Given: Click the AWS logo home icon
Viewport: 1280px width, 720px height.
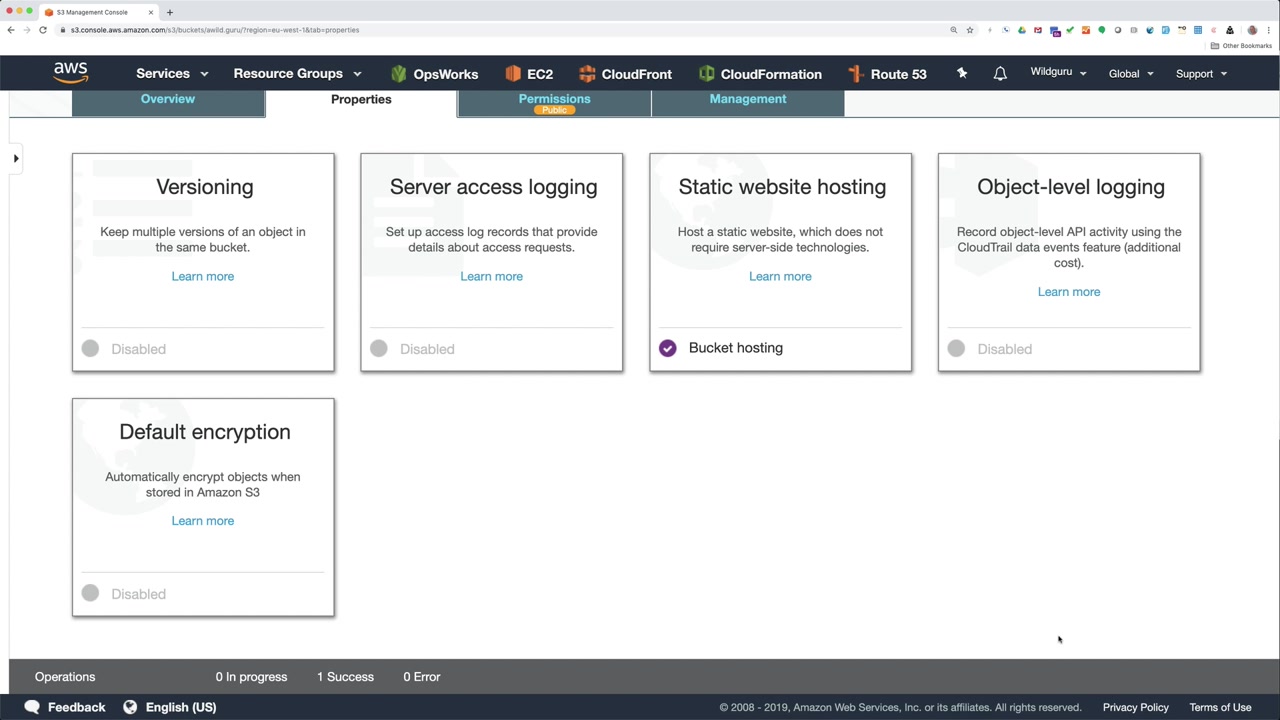Looking at the screenshot, I should coord(71,73).
